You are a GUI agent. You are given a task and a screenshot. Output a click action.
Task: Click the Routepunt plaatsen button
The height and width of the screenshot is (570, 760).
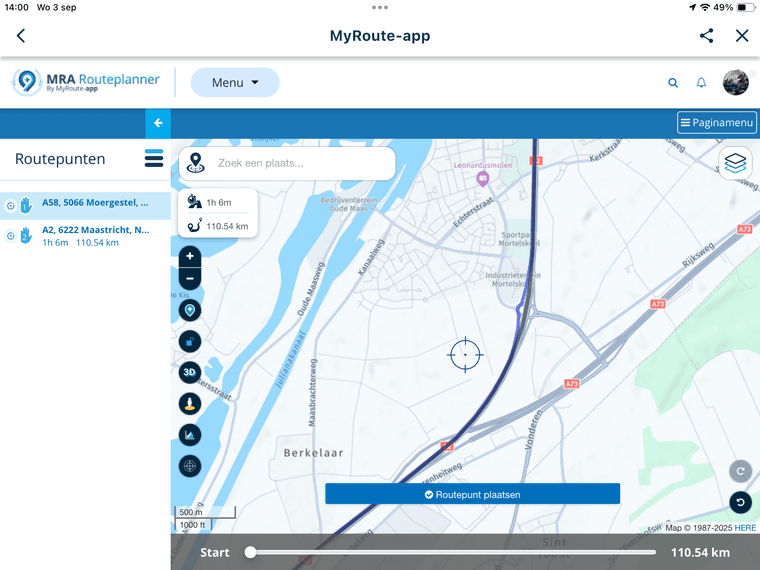[x=473, y=494]
